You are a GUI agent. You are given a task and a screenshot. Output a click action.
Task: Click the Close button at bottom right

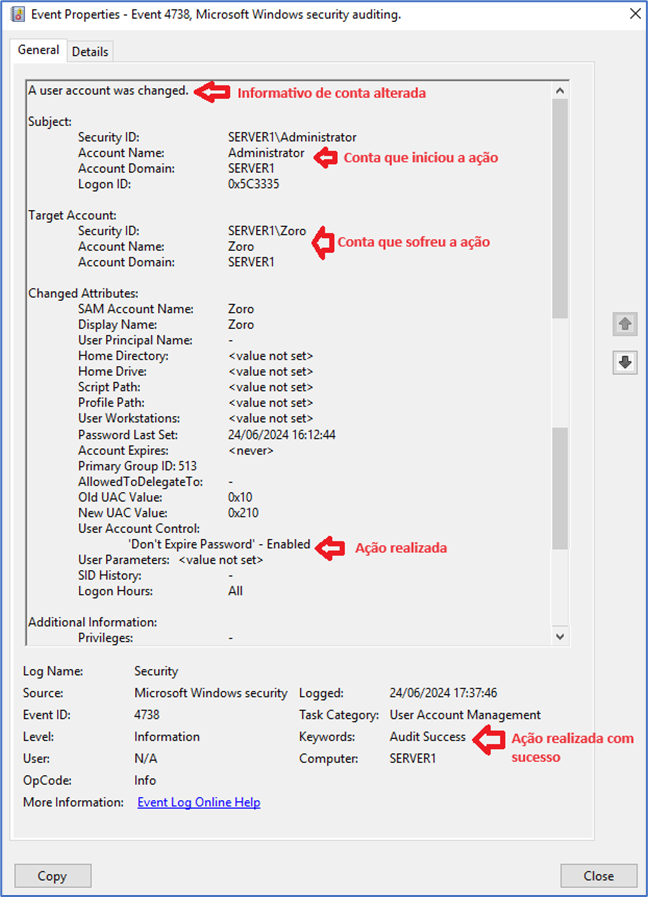pyautogui.click(x=598, y=875)
